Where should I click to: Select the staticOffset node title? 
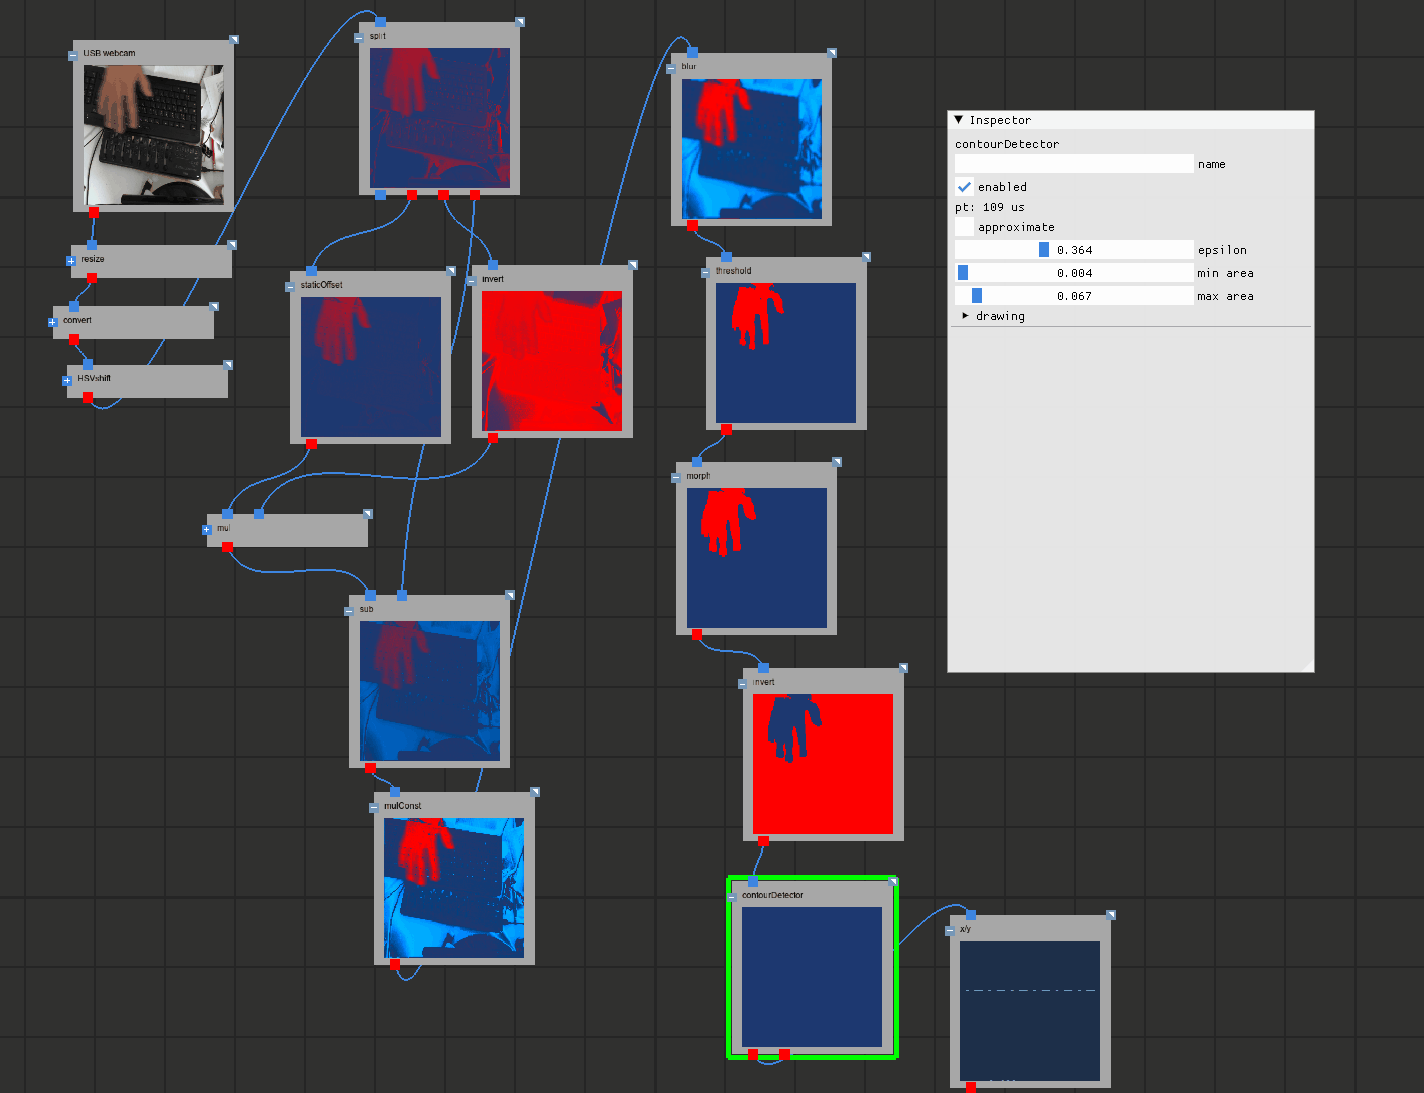point(321,285)
